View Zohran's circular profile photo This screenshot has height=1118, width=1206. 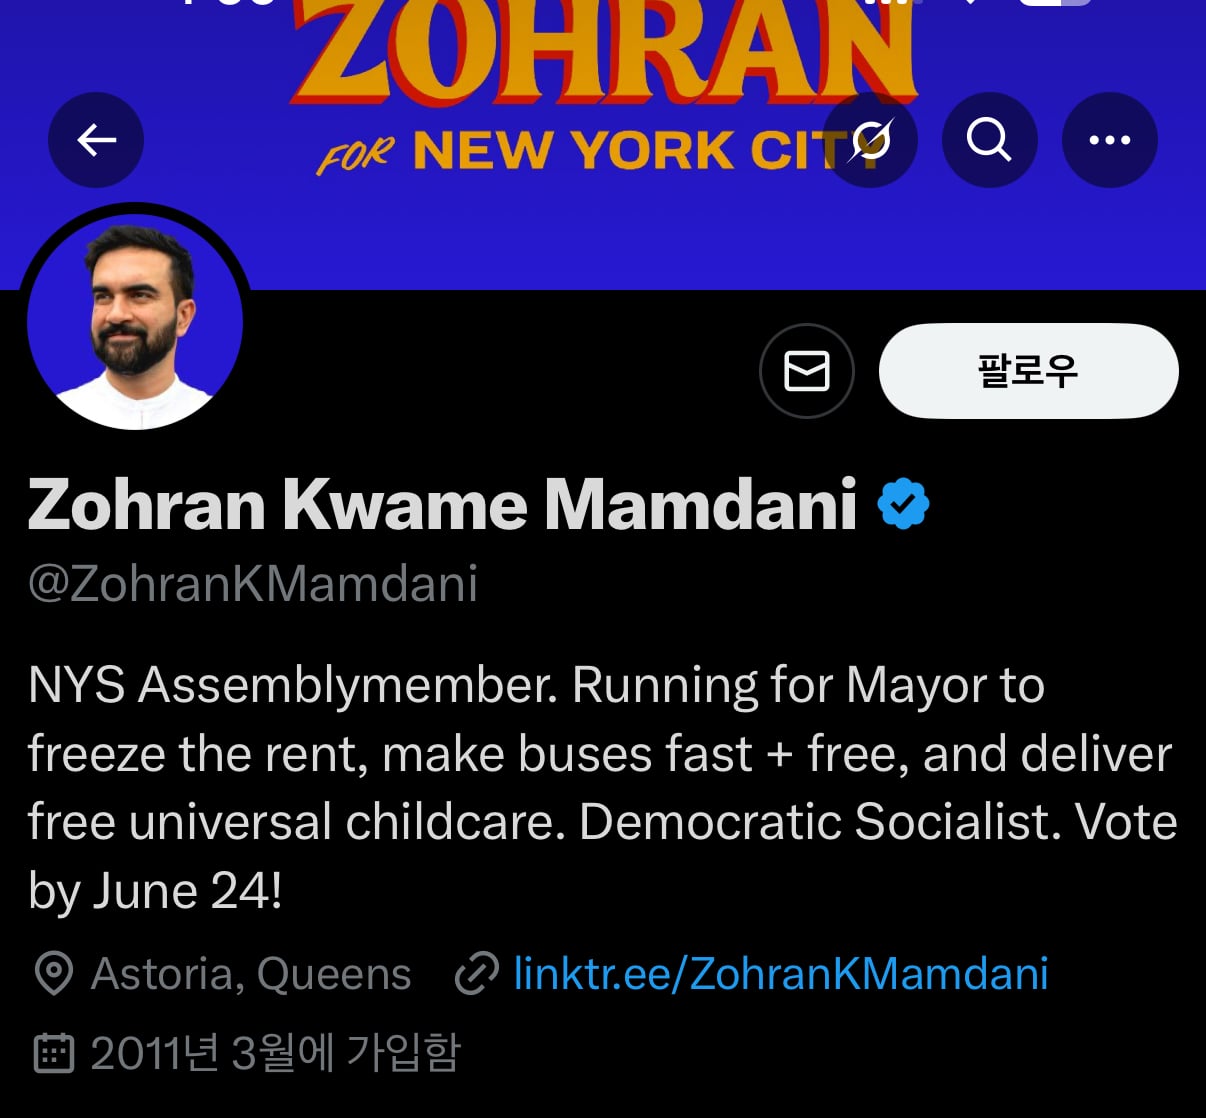[x=135, y=322]
